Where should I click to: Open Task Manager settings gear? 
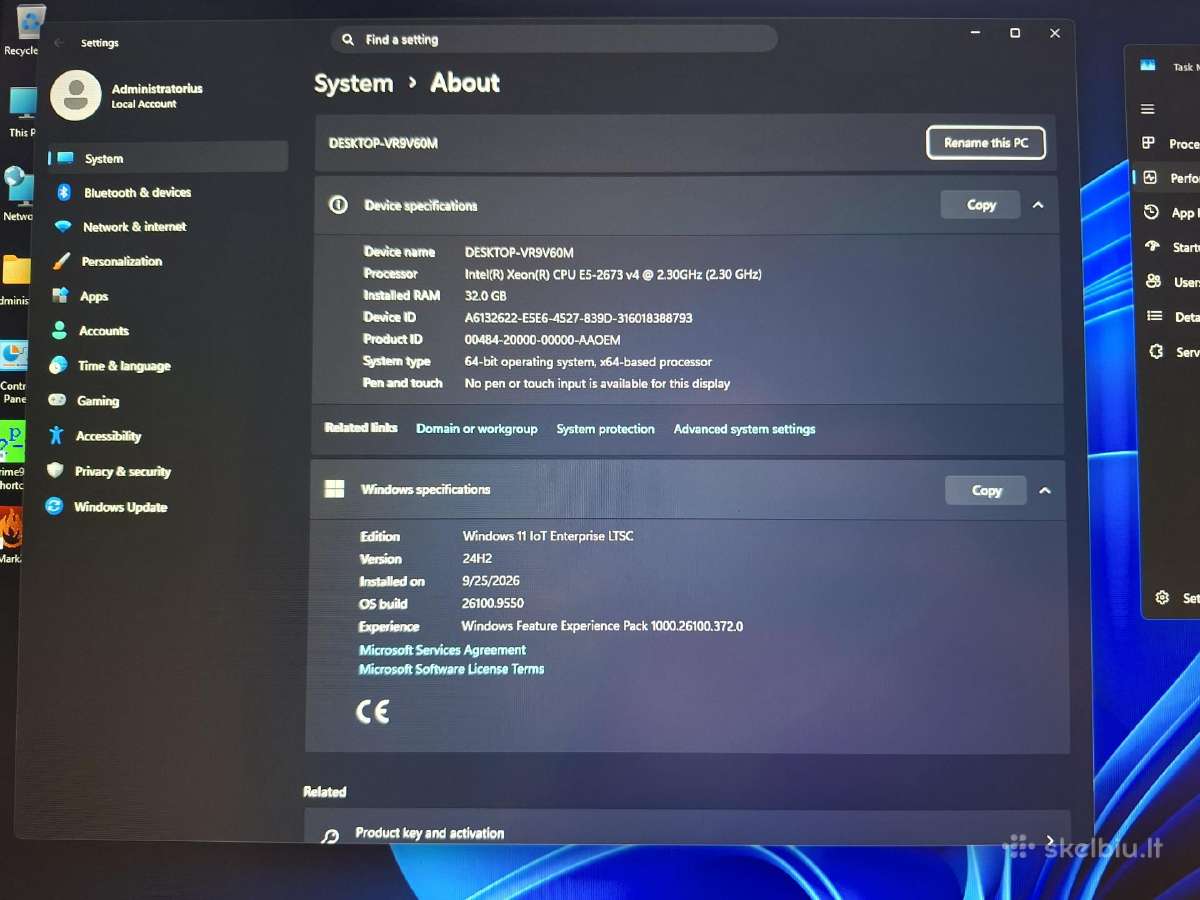point(1162,597)
